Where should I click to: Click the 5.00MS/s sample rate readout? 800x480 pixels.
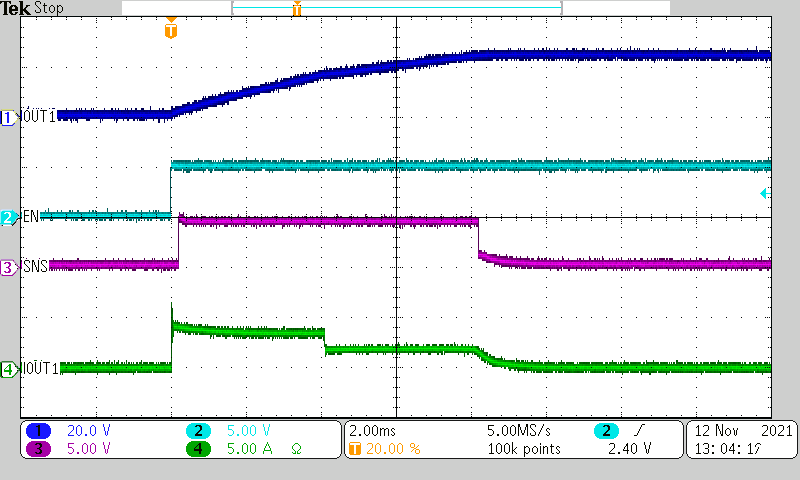click(x=519, y=431)
